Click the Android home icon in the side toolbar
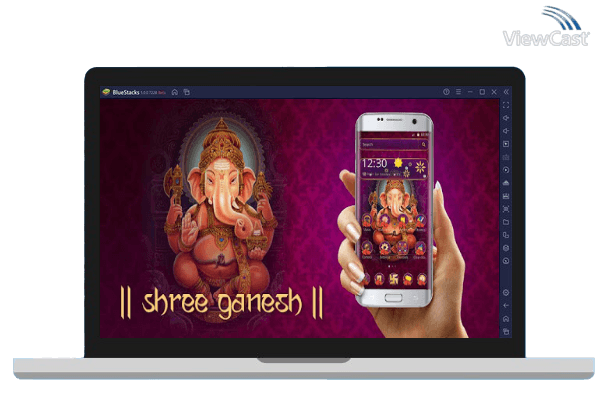 [506, 319]
